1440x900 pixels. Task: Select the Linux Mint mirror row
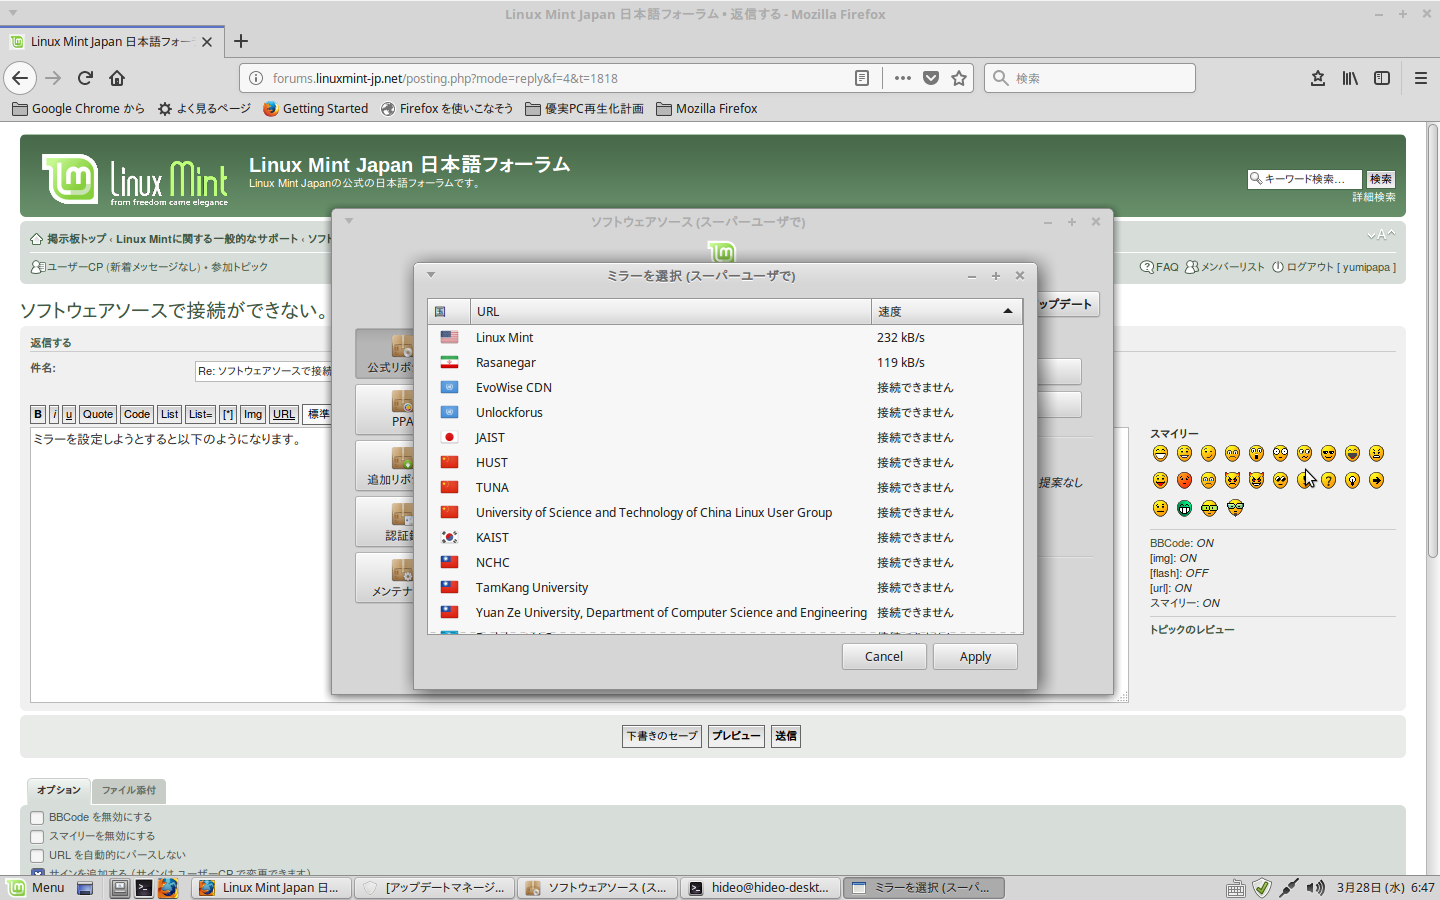[x=725, y=337]
